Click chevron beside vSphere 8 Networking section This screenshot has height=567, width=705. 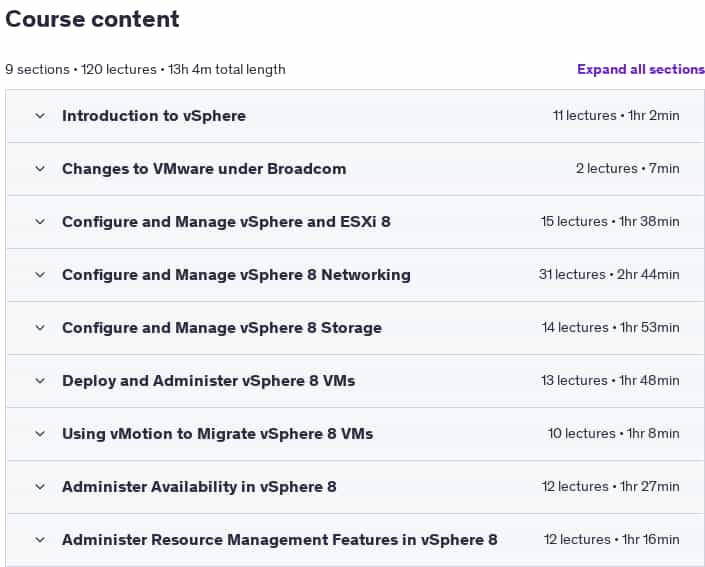coord(40,275)
